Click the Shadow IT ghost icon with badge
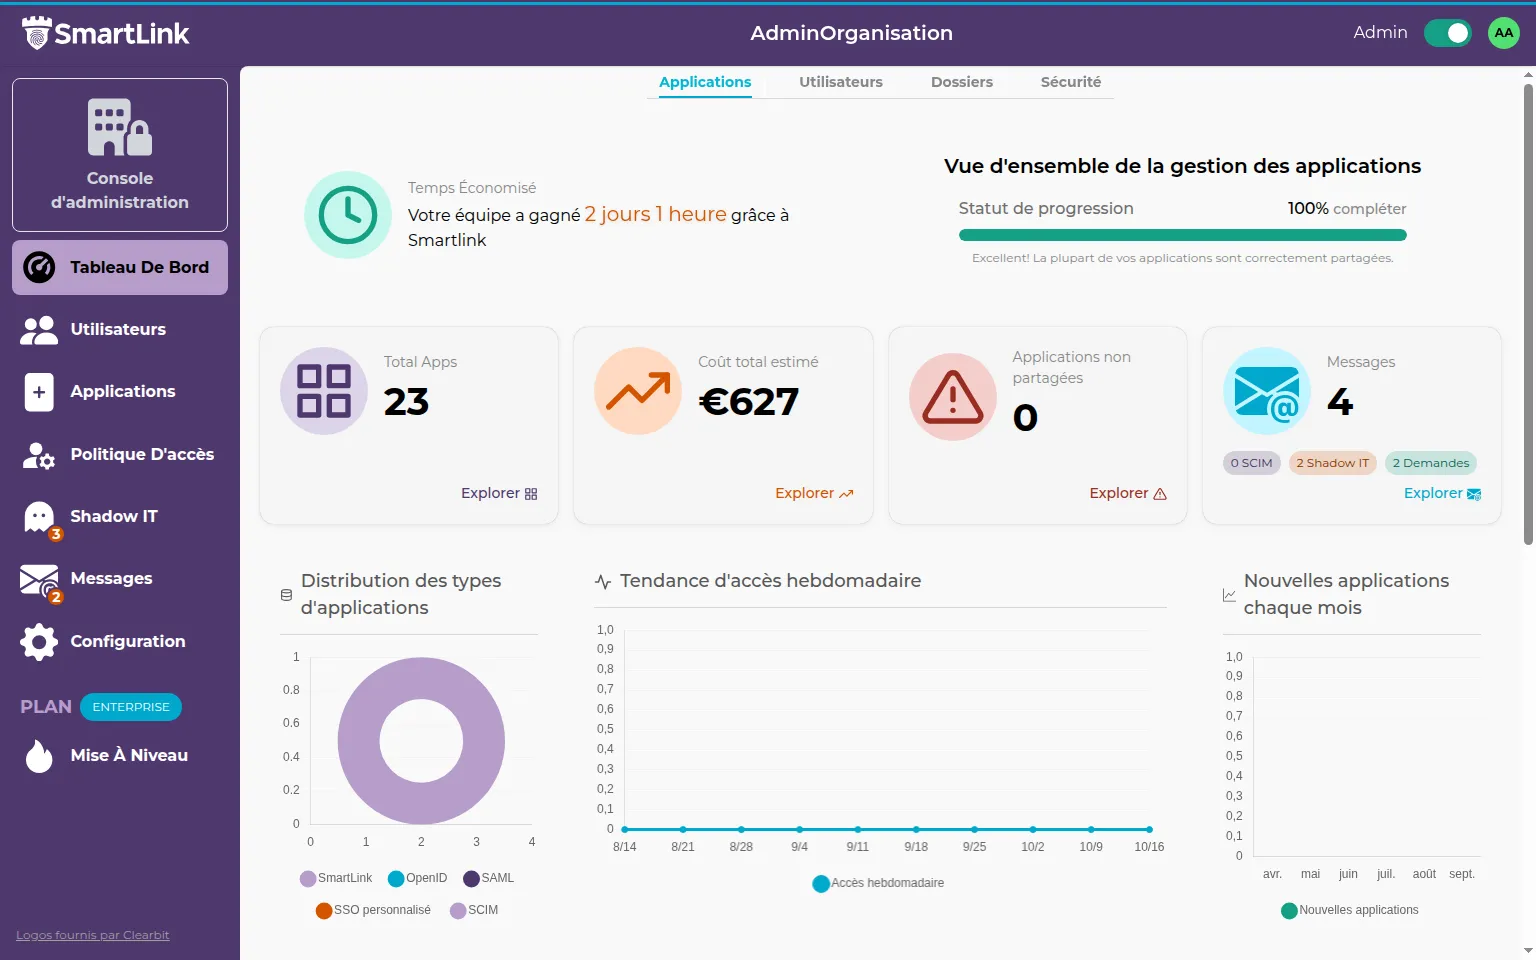This screenshot has height=960, width=1536. [x=38, y=517]
